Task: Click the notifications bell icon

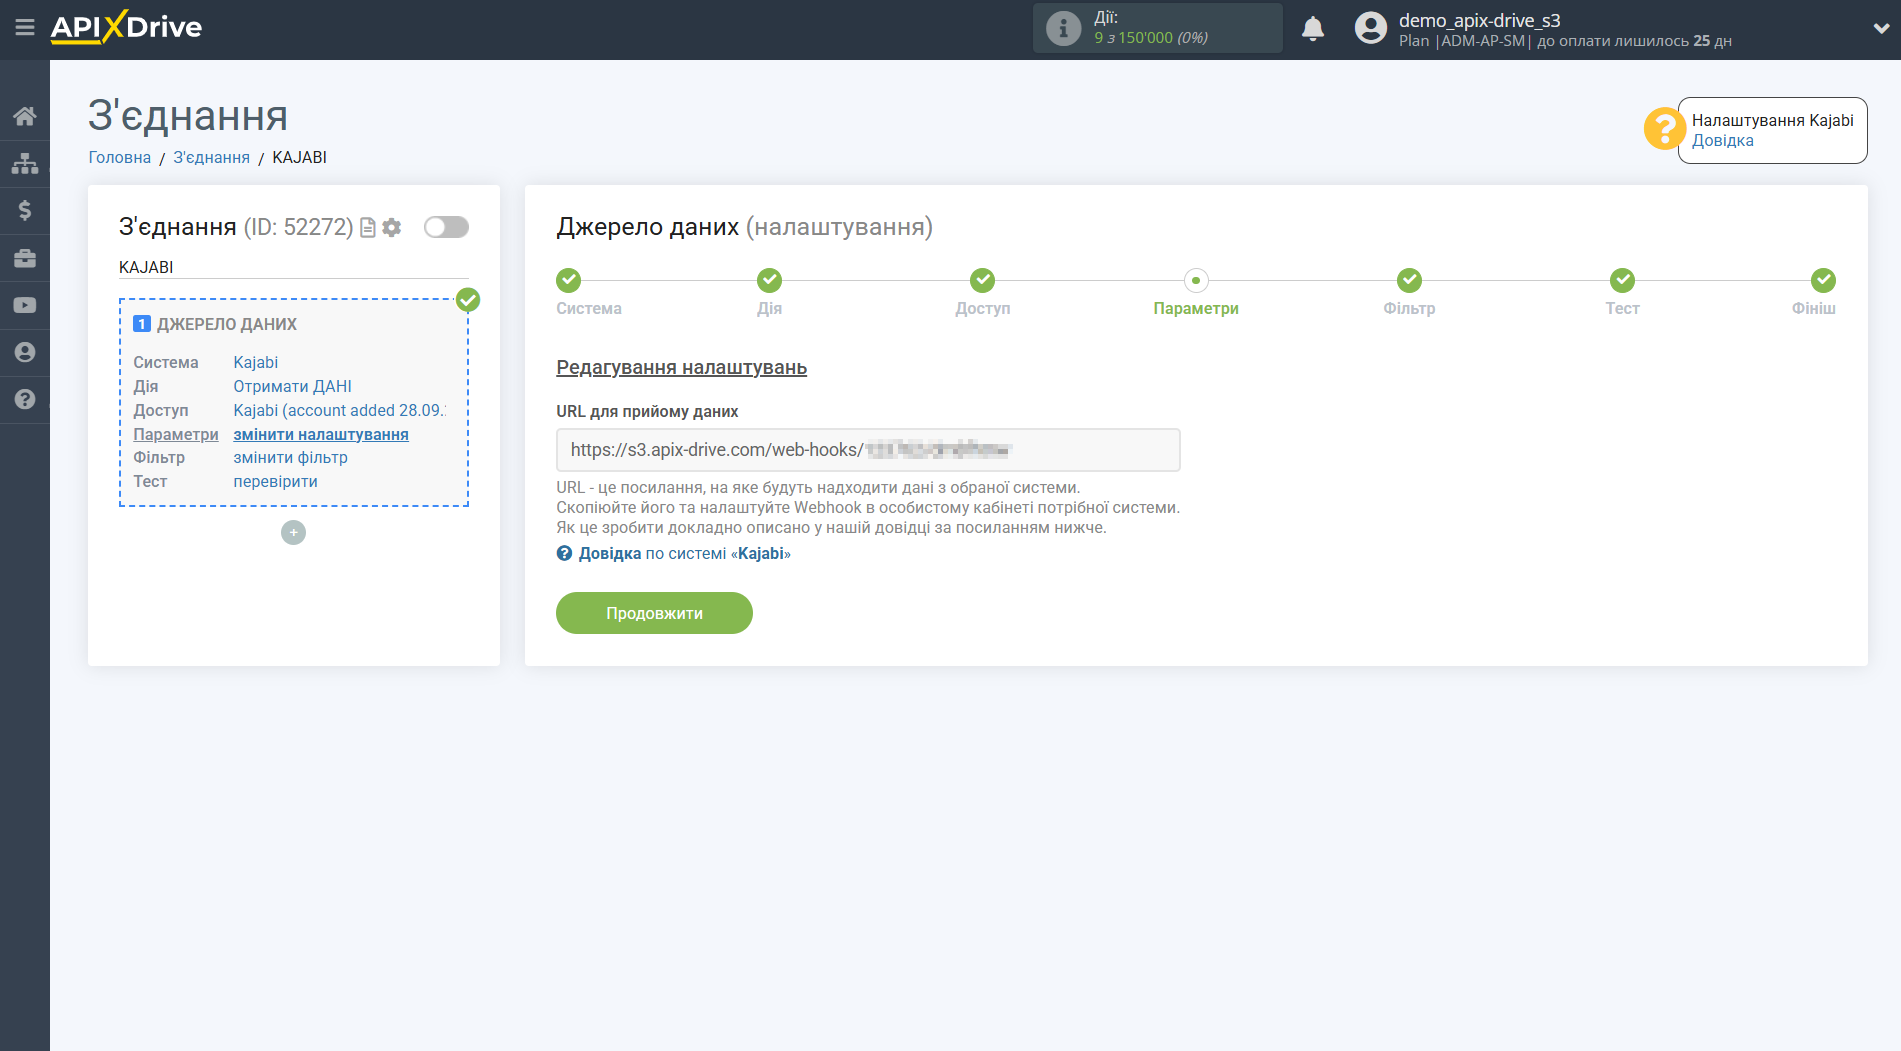Action: pos(1312,29)
